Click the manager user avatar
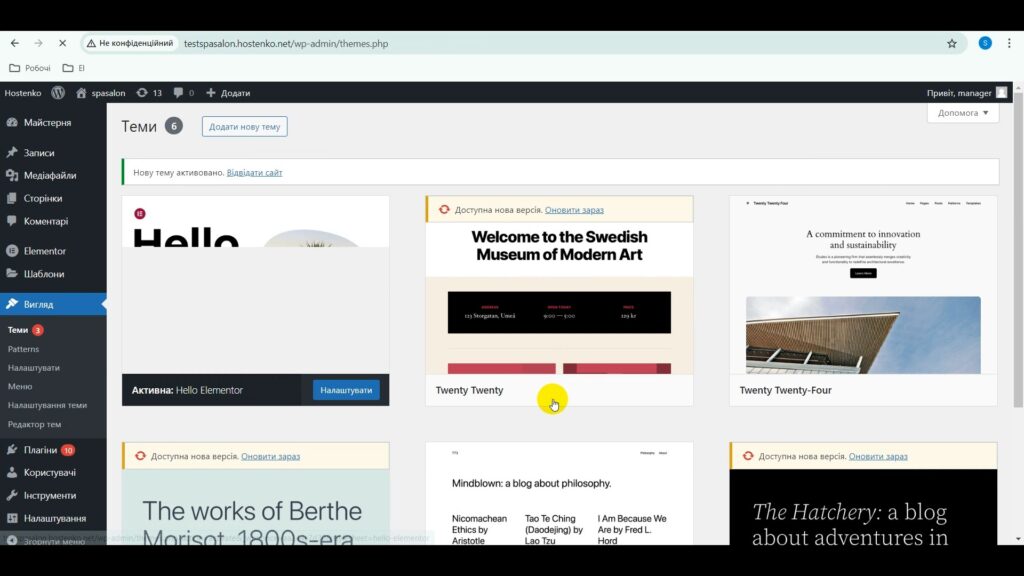 click(1001, 93)
